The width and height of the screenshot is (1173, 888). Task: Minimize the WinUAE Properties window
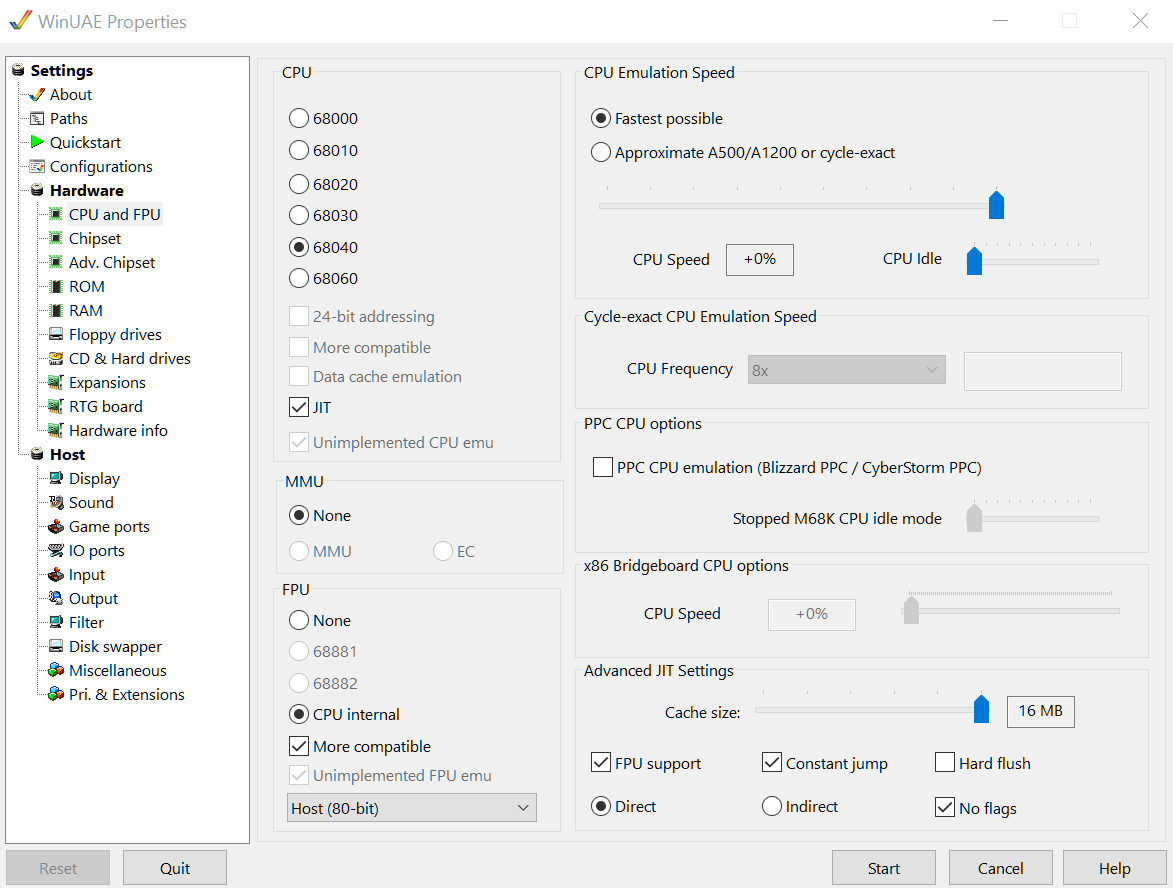1000,21
